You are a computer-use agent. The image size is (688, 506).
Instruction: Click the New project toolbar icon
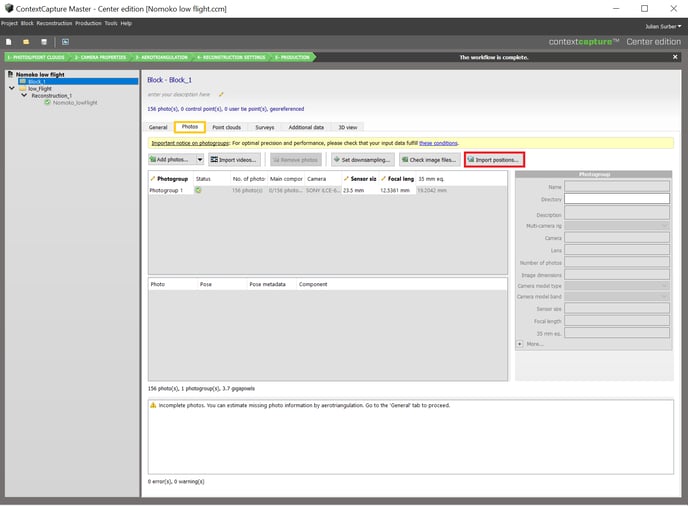(8, 42)
